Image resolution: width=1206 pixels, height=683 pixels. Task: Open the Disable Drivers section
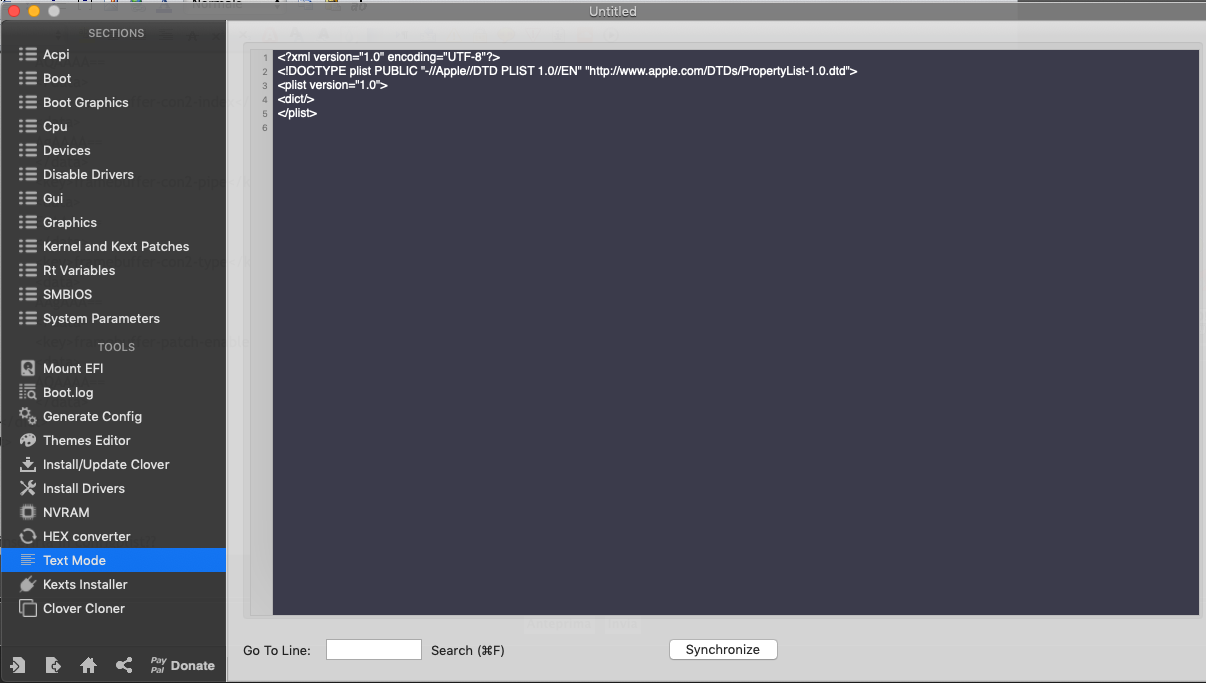pyautogui.click(x=113, y=174)
